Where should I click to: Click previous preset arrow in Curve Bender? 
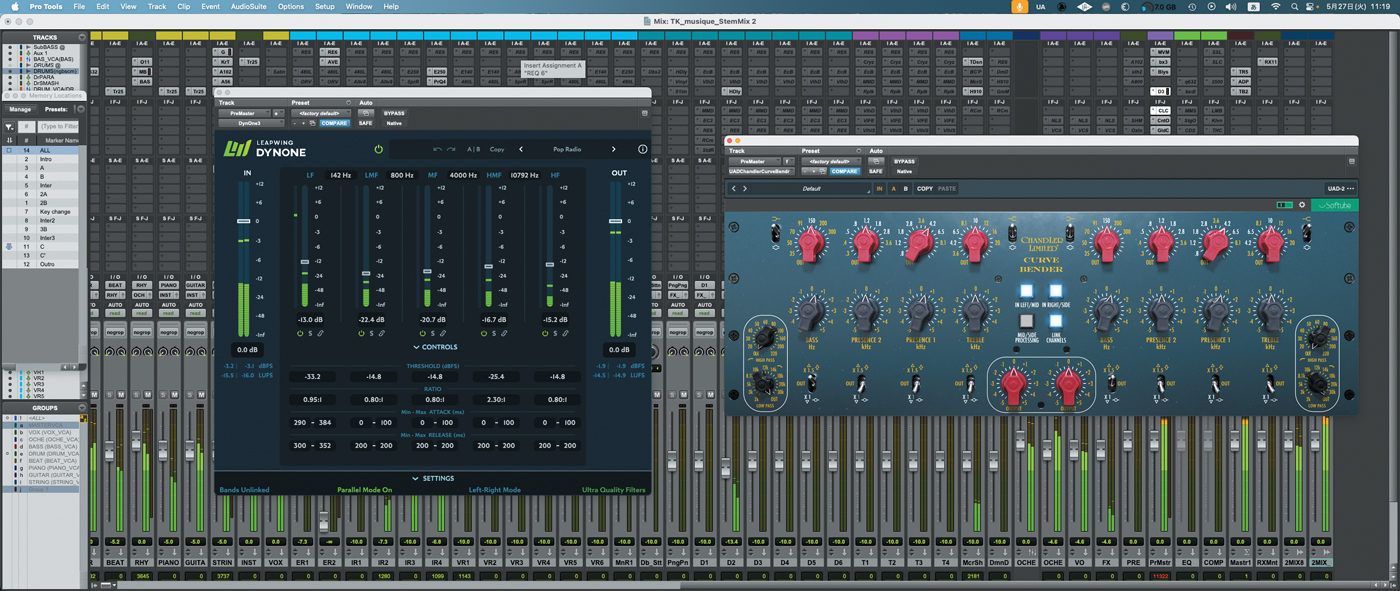pos(734,188)
